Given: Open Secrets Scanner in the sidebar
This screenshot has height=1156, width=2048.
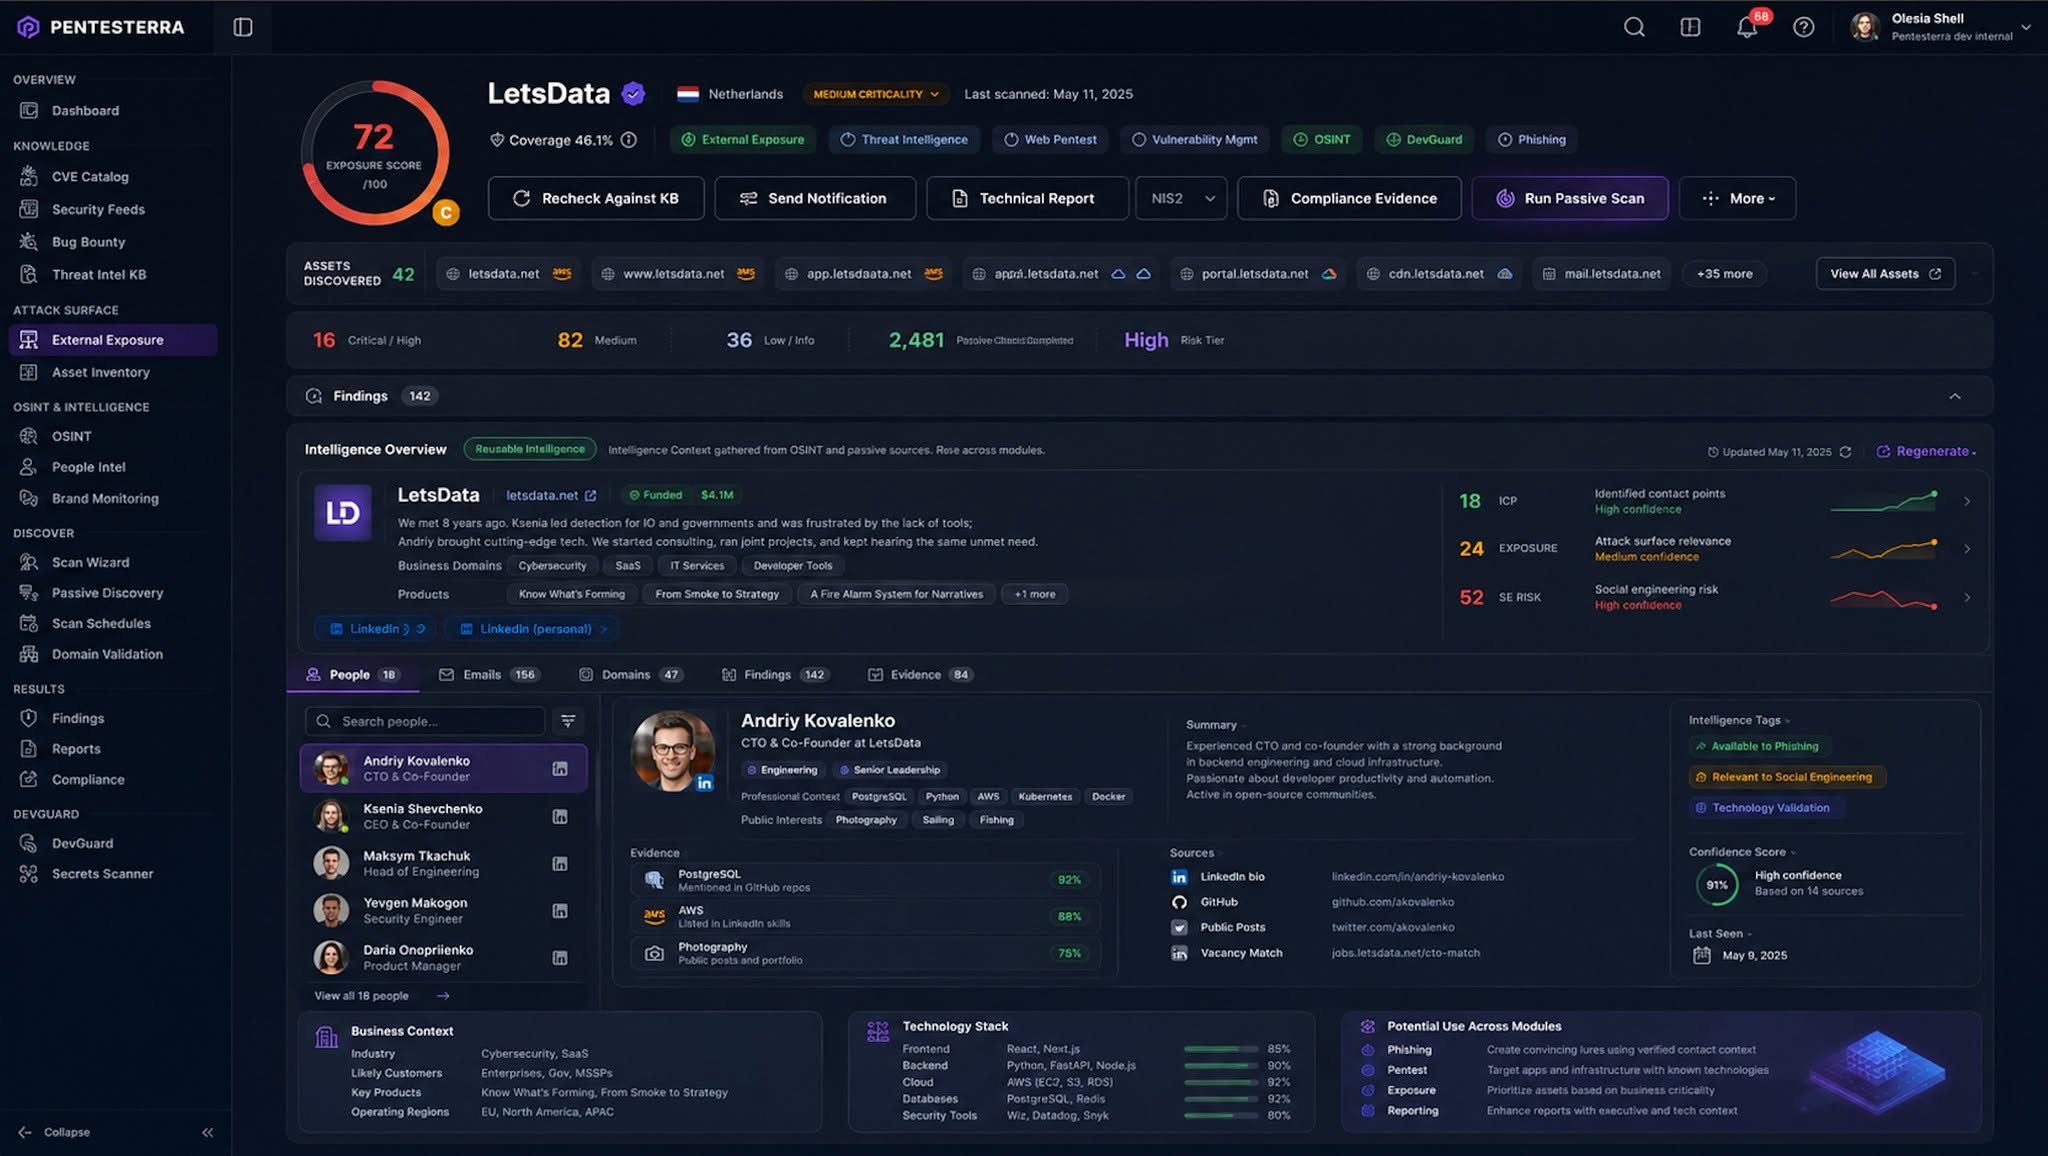Looking at the screenshot, I should 102,874.
